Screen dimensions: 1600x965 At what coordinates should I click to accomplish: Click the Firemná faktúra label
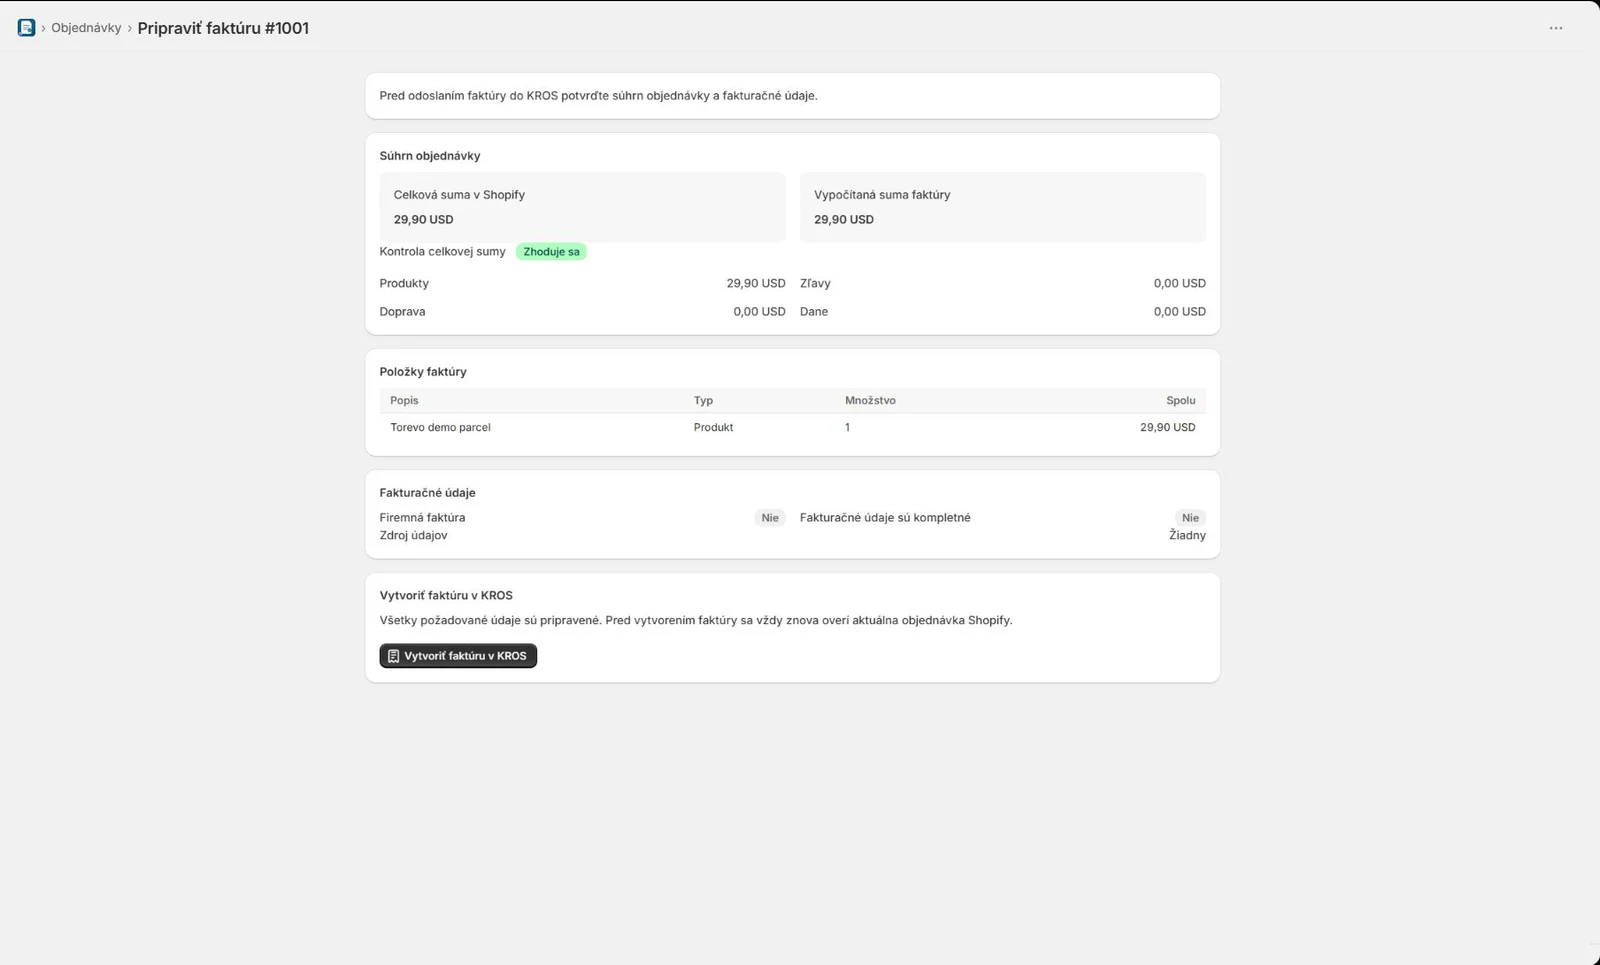[422, 518]
